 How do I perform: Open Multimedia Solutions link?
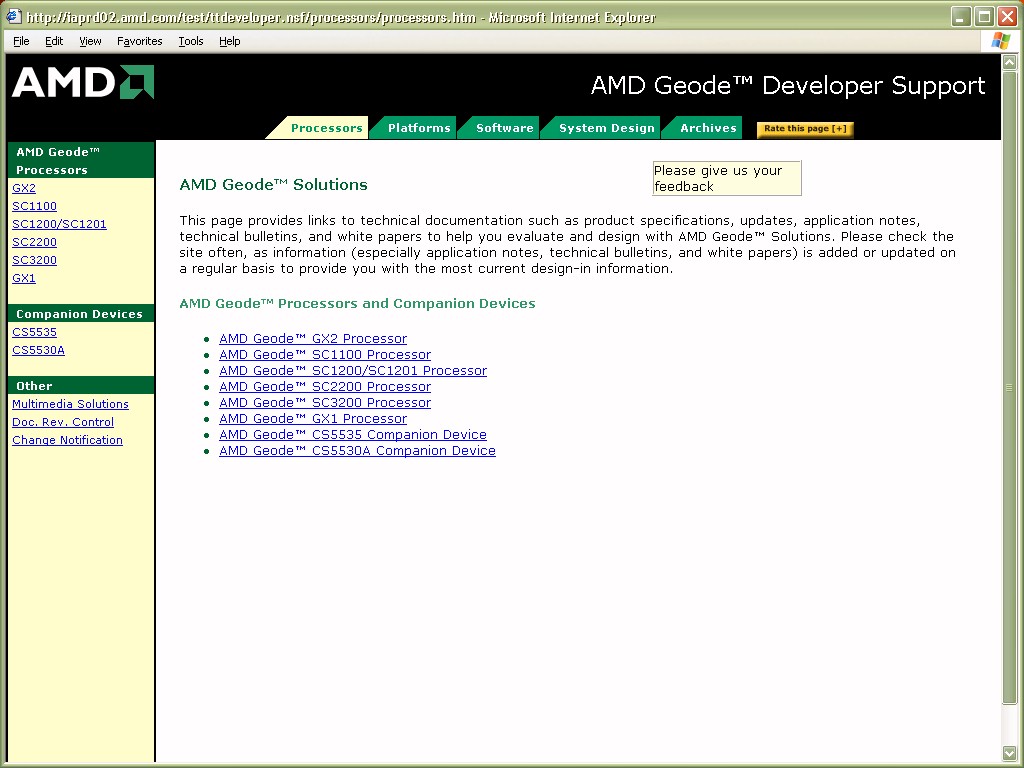tap(70, 404)
